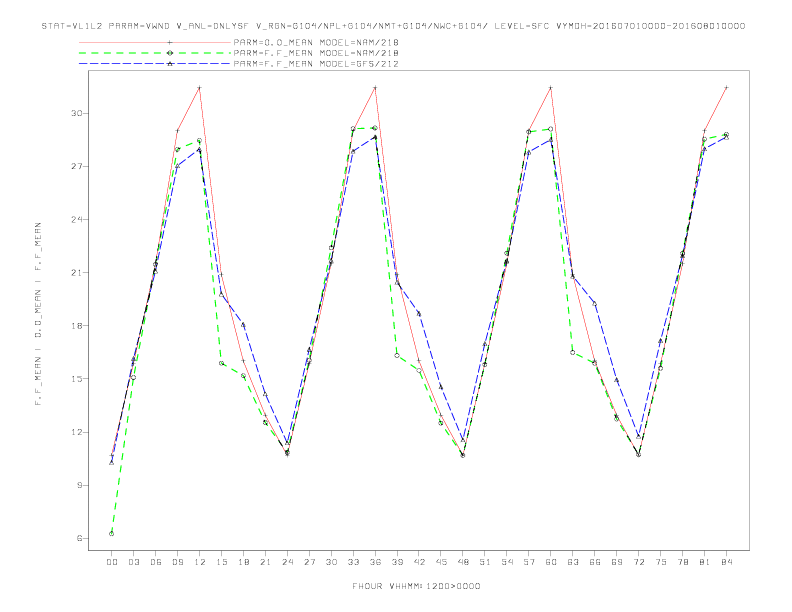The height and width of the screenshot is (612, 792).
Task: Select legend entry PARM=F.F_MEAN MODEL=NAM/218
Action: pos(316,53)
